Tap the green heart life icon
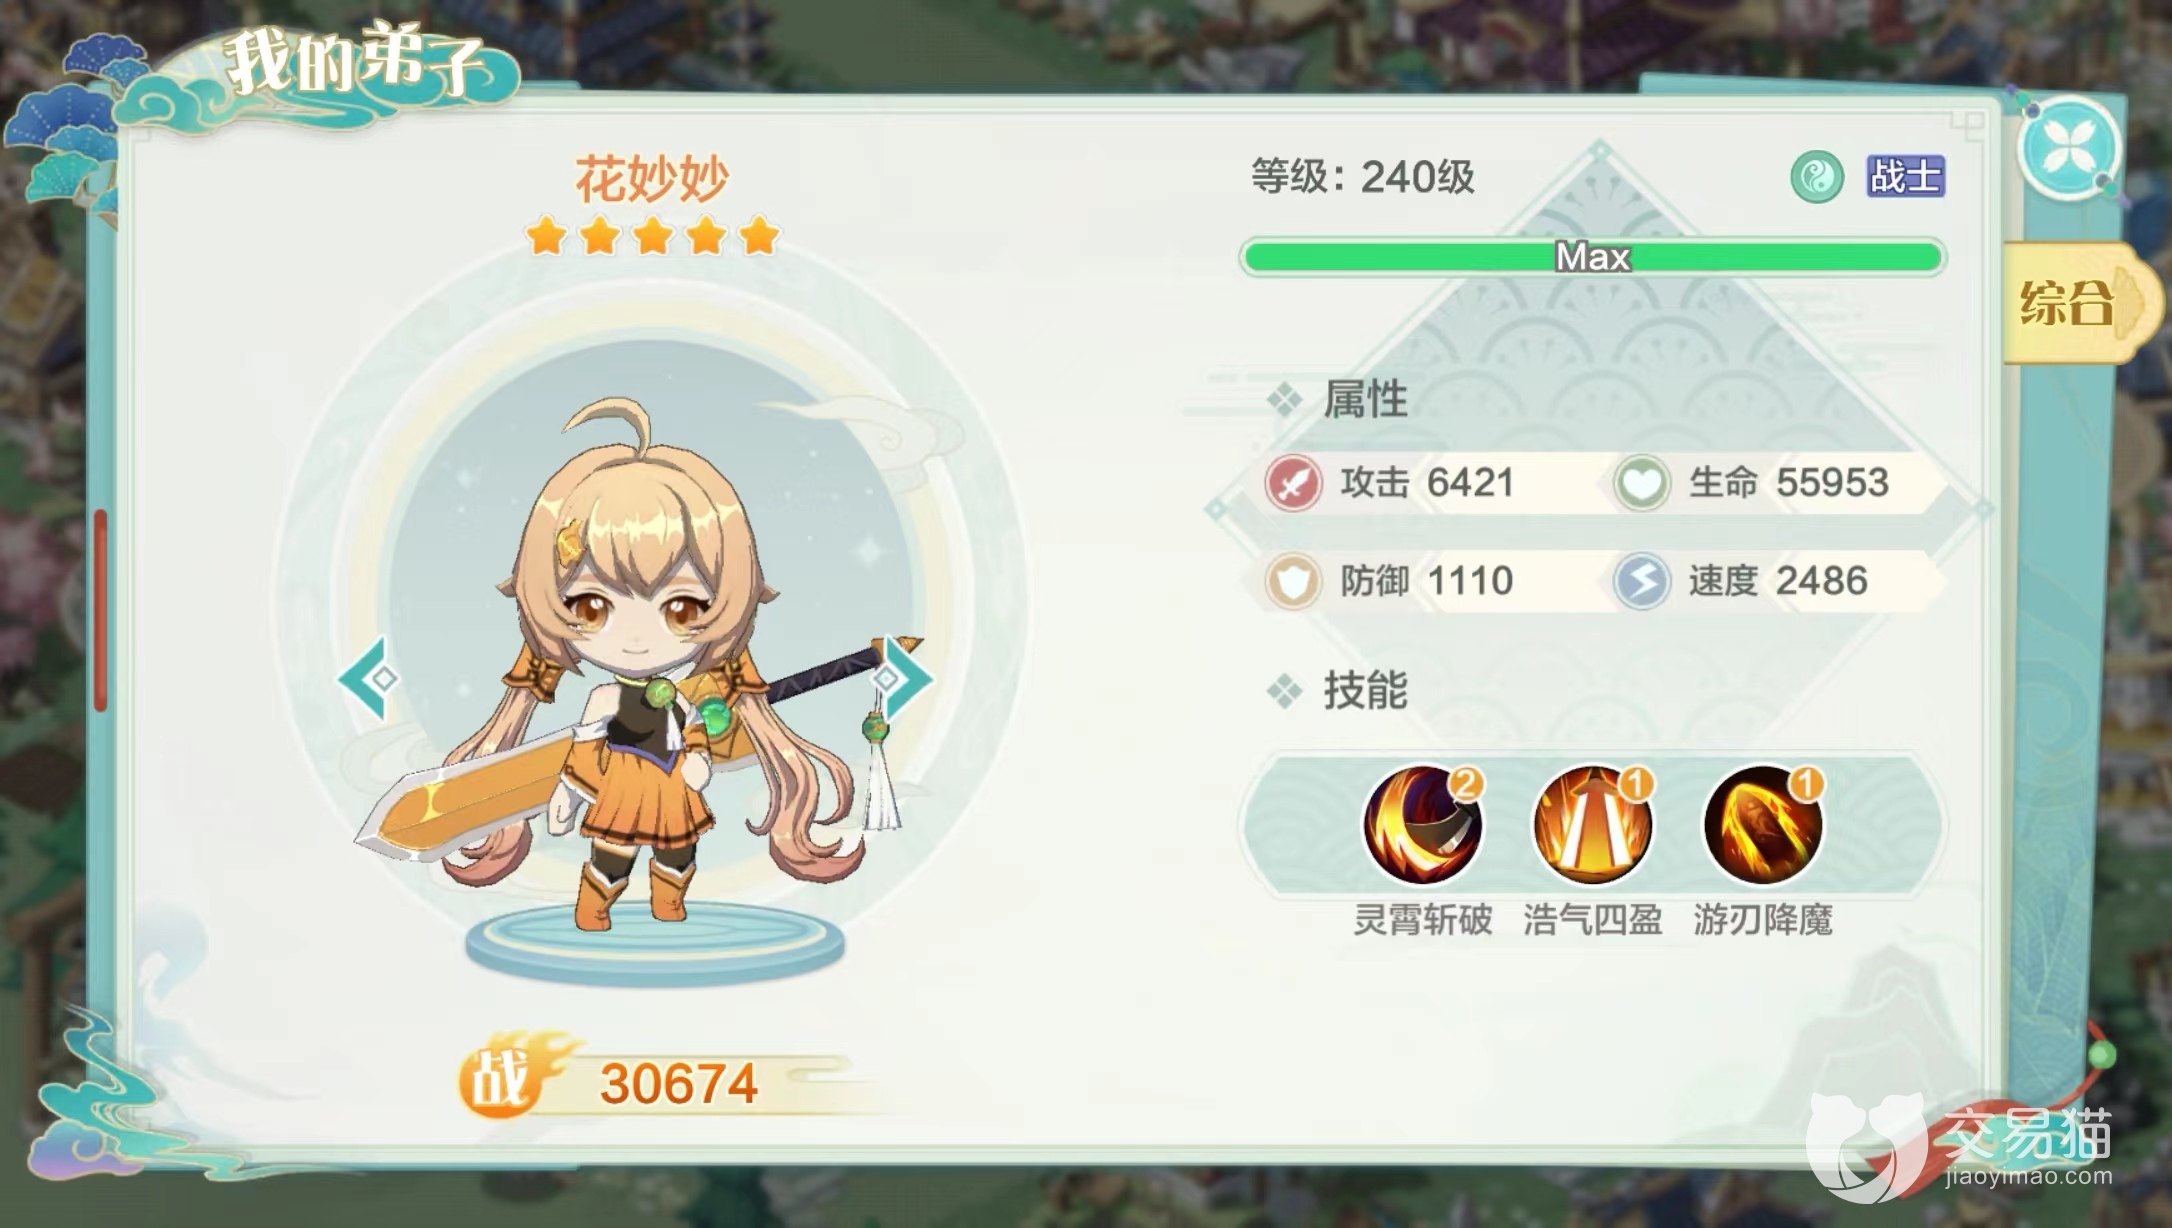The image size is (2172, 1228). [x=1642, y=483]
